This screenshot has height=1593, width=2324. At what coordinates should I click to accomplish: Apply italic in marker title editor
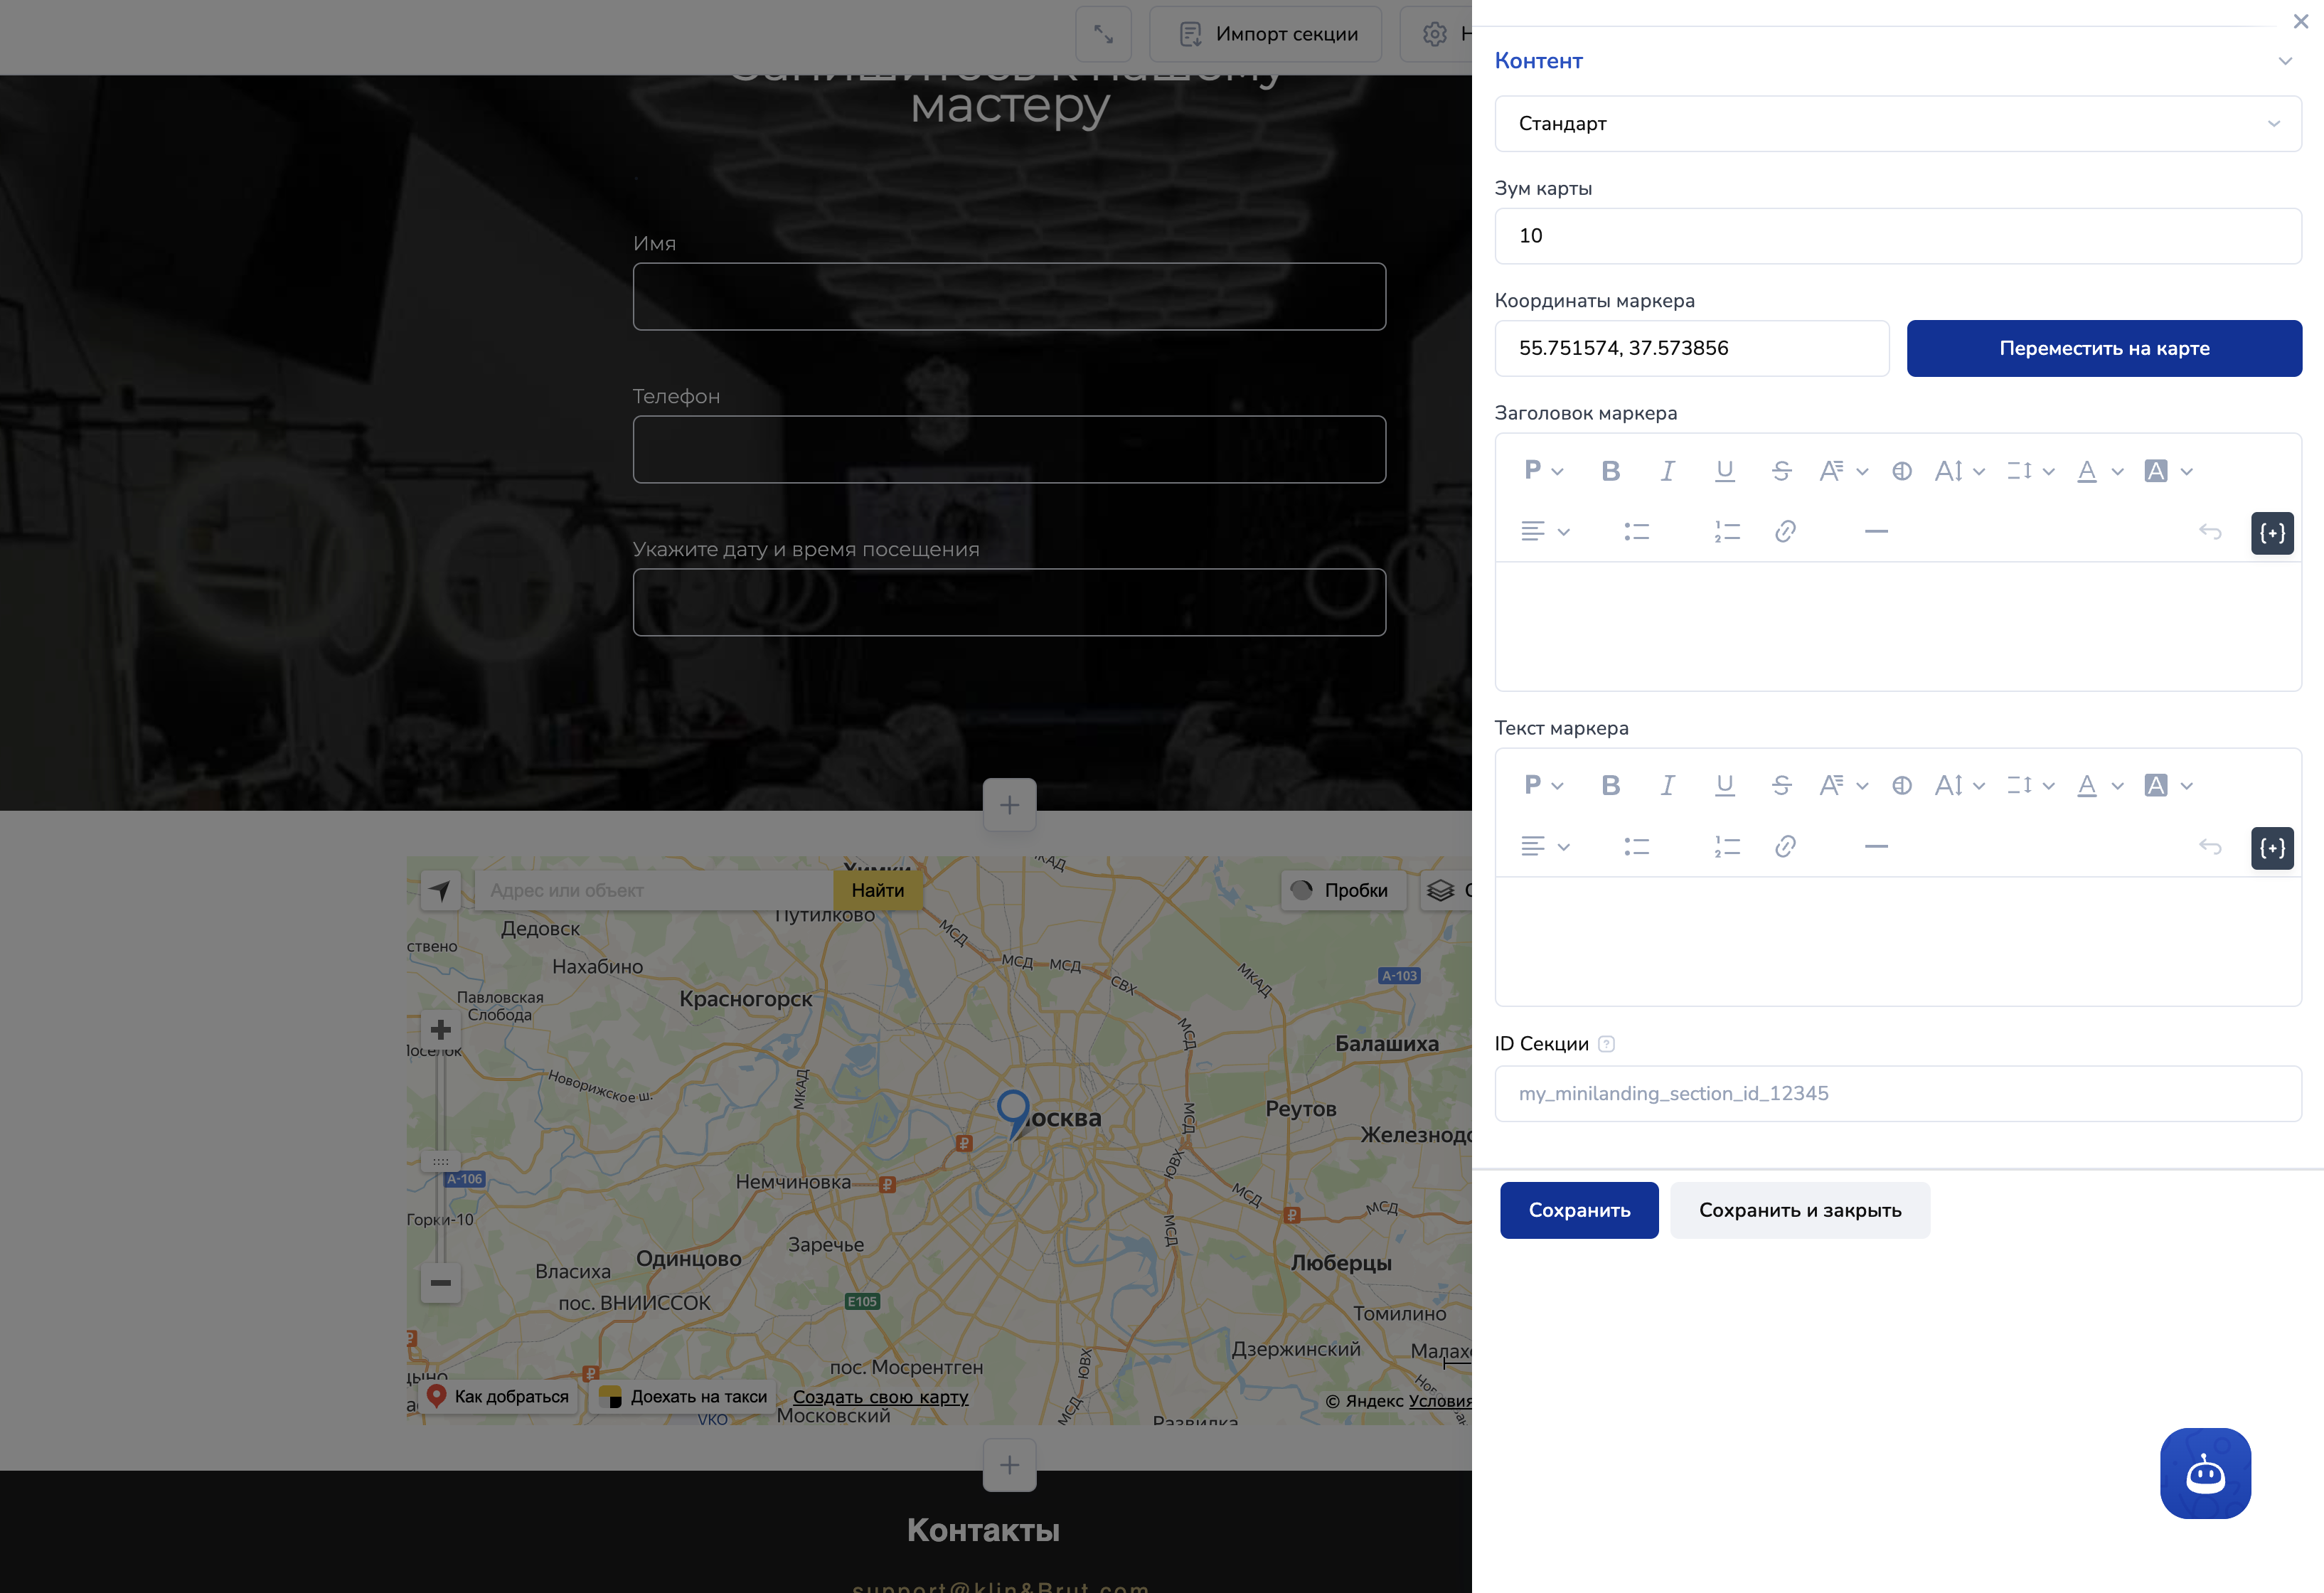(x=1667, y=471)
